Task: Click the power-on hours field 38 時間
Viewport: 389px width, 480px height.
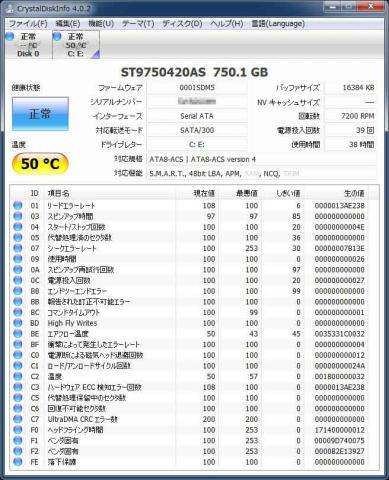Action: (350, 145)
